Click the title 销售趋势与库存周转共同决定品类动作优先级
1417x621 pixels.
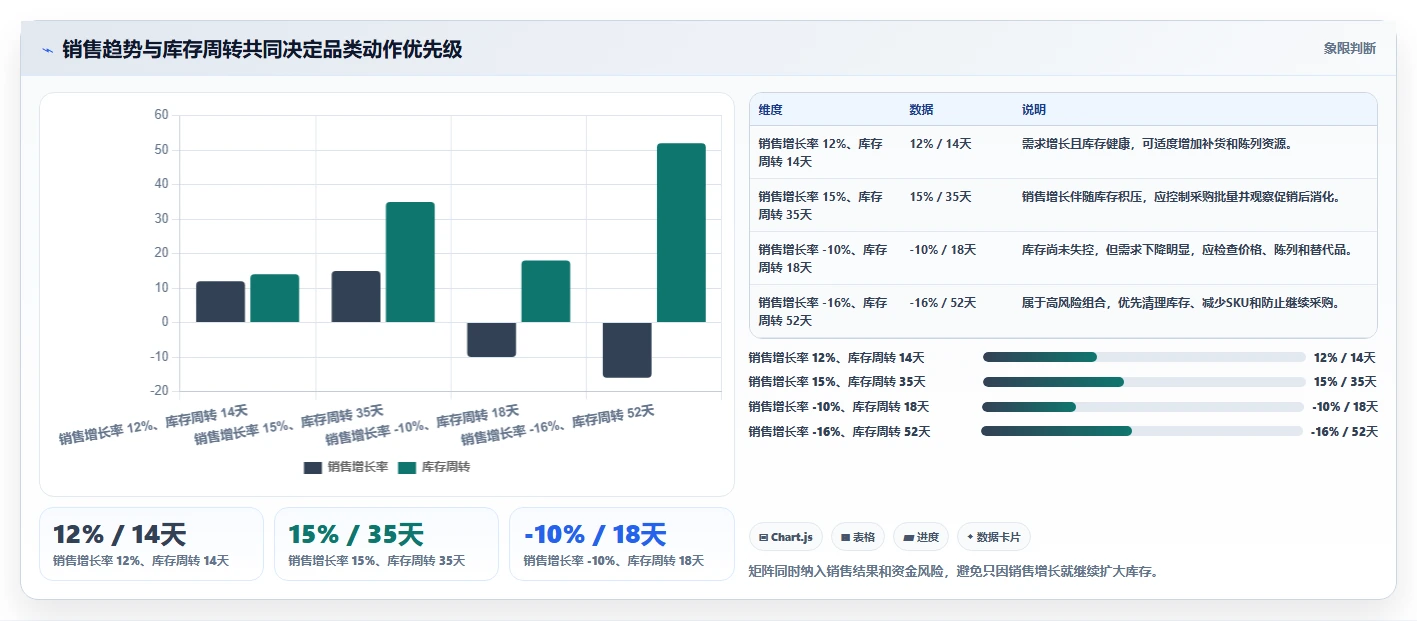pyautogui.click(x=262, y=49)
